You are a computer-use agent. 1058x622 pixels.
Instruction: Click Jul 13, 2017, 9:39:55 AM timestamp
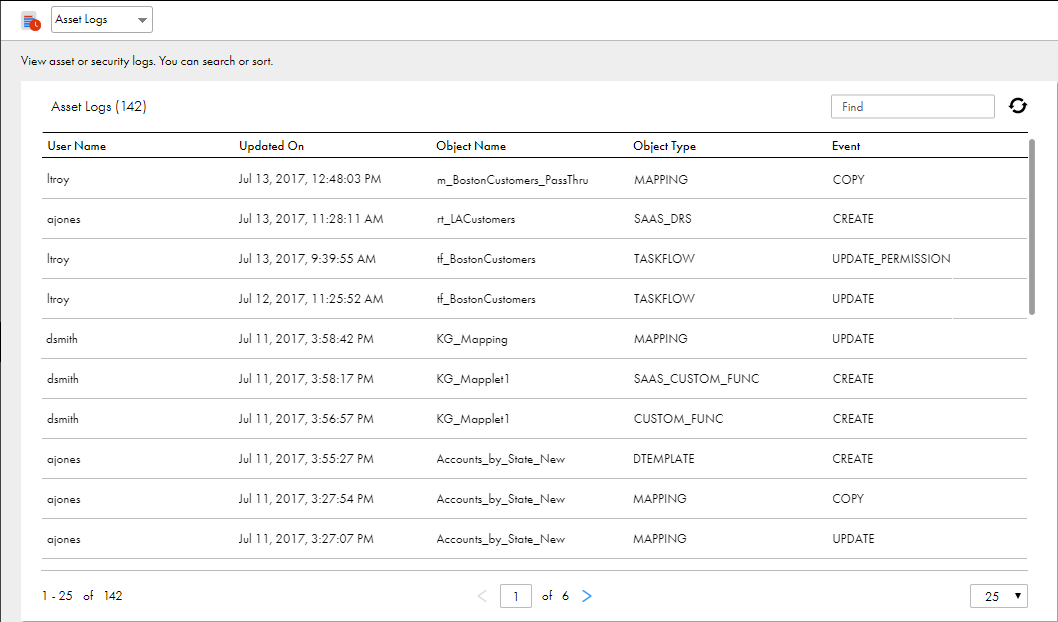(x=307, y=259)
